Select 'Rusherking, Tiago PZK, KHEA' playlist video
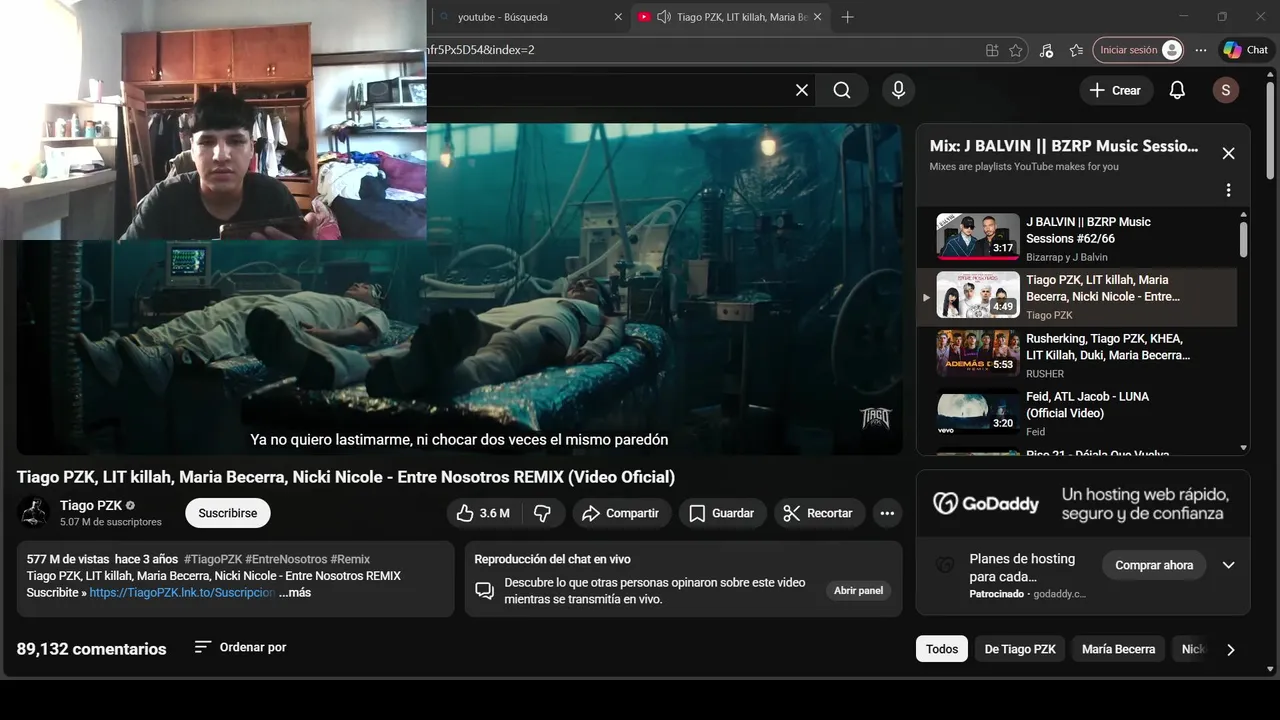Image resolution: width=1280 pixels, height=720 pixels. [x=1076, y=355]
